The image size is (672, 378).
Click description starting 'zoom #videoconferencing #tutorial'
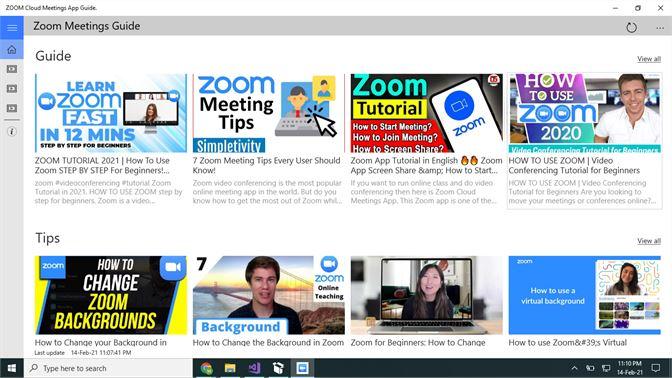point(109,192)
